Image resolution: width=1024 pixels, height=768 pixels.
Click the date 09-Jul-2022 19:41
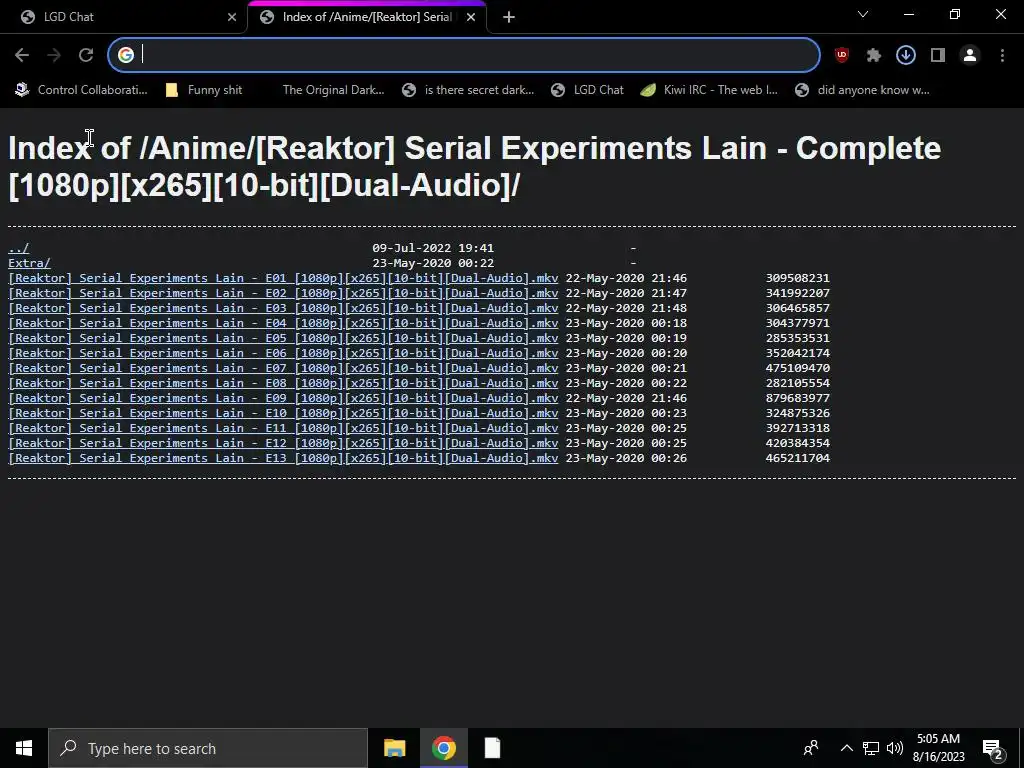point(433,248)
